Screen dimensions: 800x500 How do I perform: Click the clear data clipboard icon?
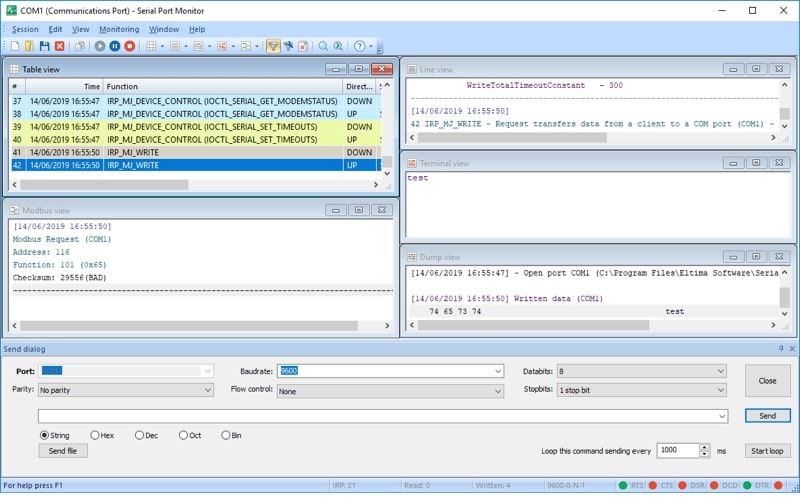pyautogui.click(x=303, y=46)
